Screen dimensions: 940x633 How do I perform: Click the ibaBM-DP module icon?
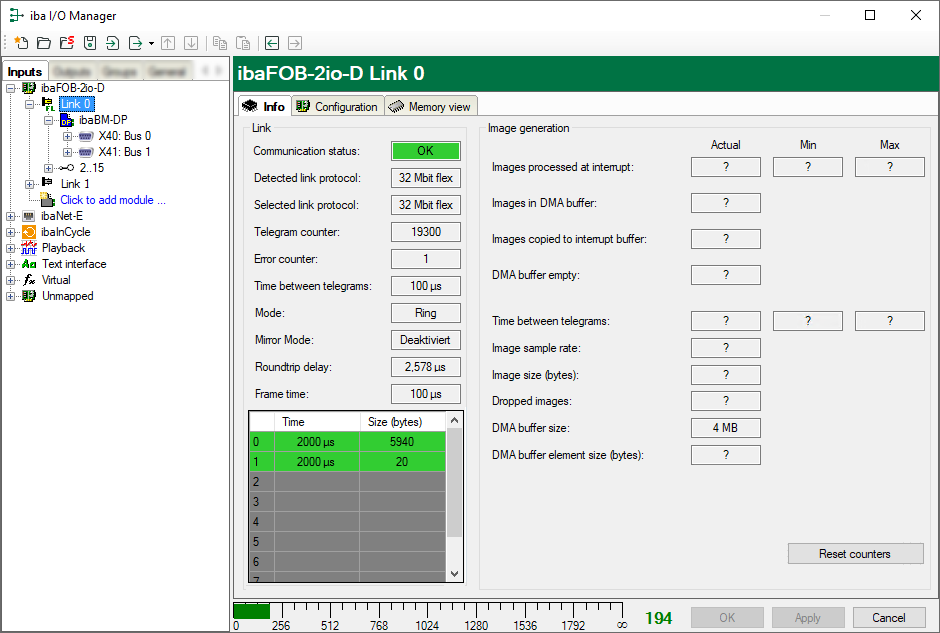pos(67,120)
